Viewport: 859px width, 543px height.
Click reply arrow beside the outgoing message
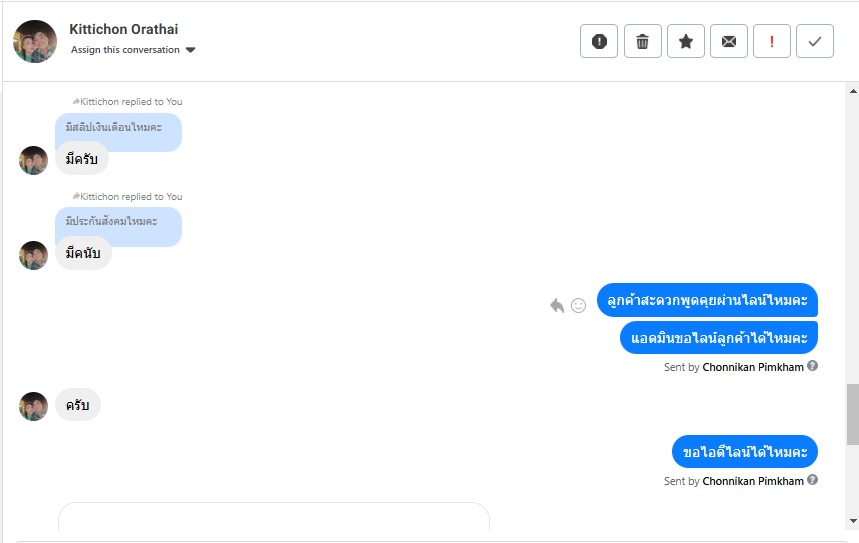click(557, 305)
